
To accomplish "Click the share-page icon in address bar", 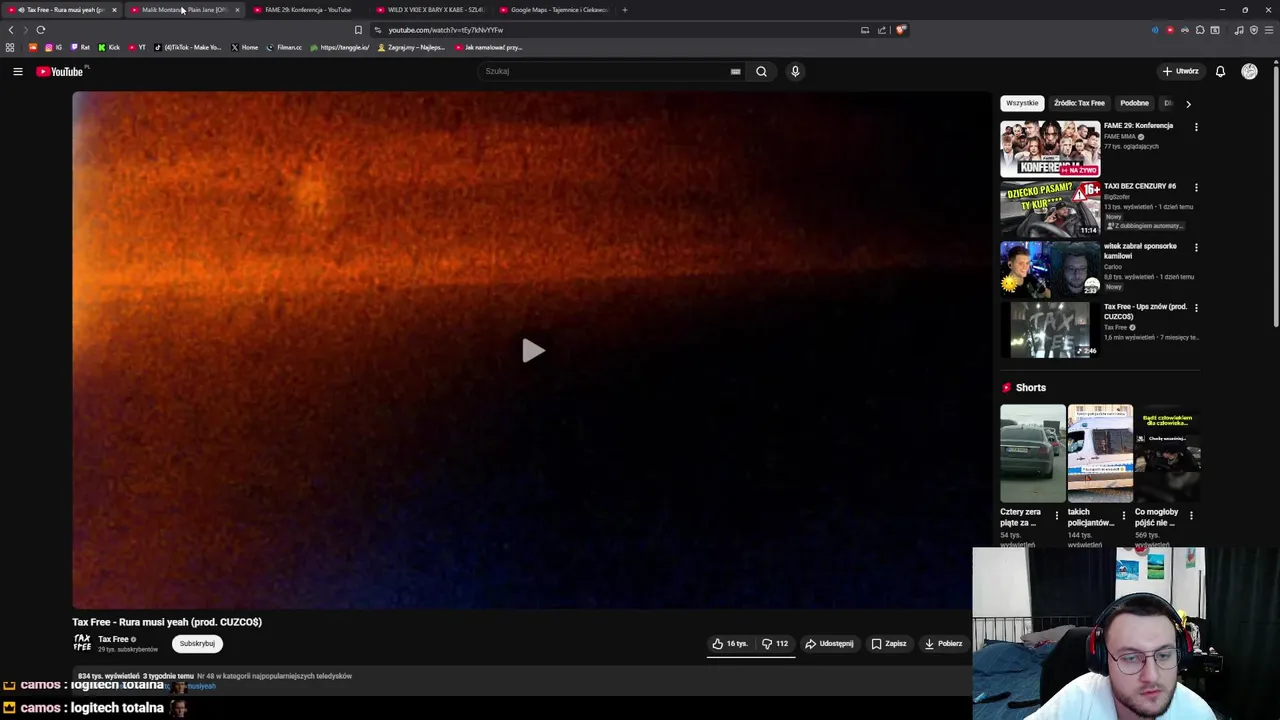I will click(882, 30).
